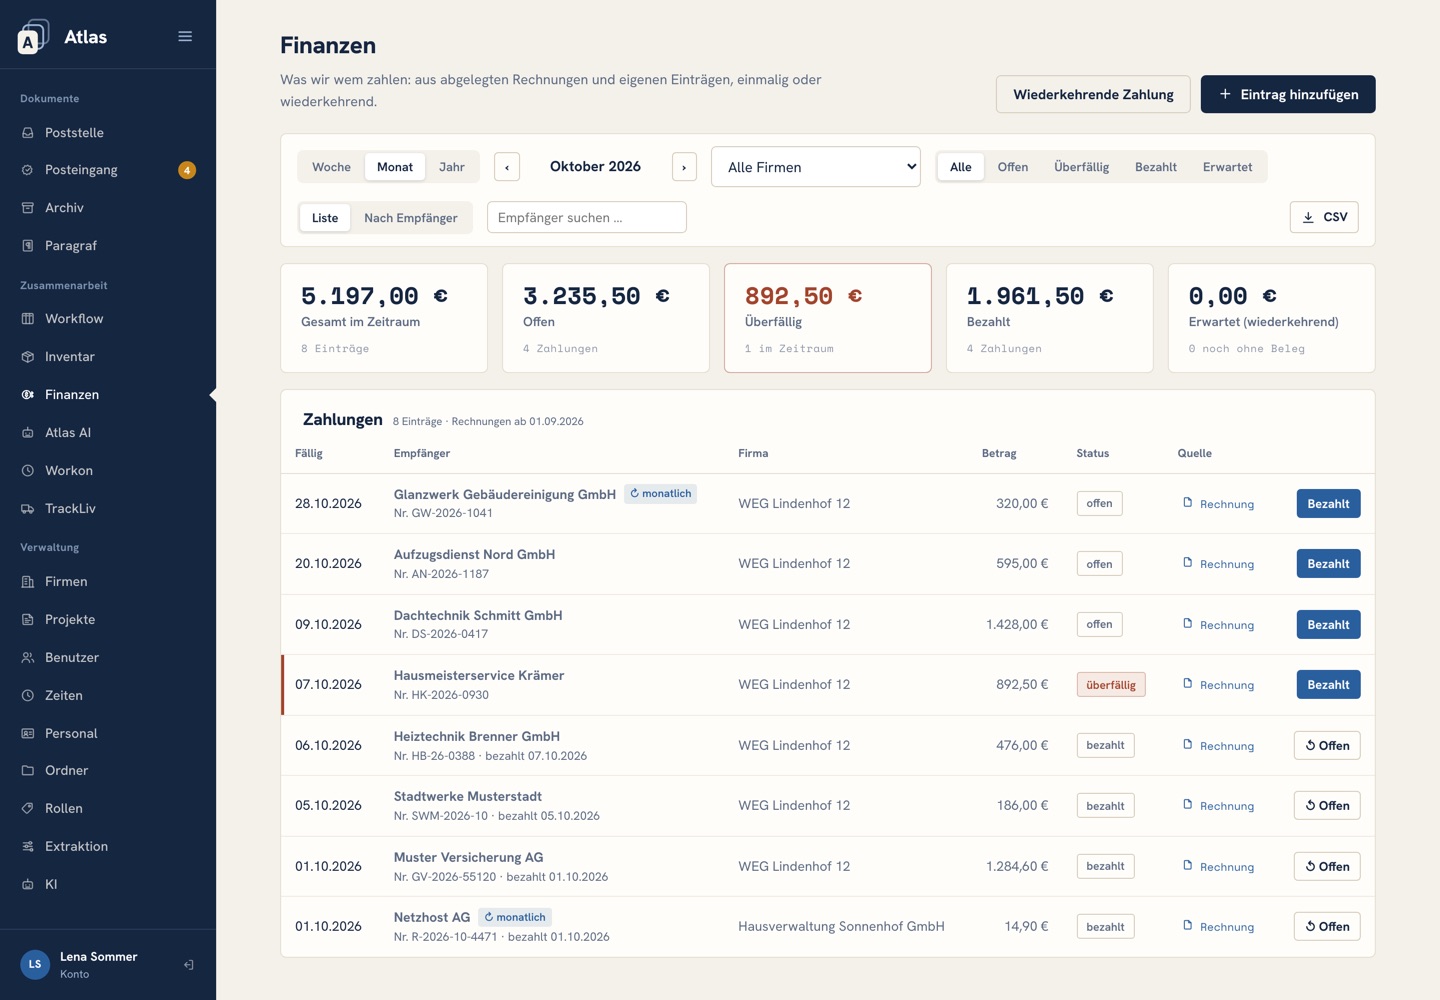Mark Glanzwerk Gebäudereinigung invoice as Bezahlt
1440x1000 pixels.
tap(1328, 504)
